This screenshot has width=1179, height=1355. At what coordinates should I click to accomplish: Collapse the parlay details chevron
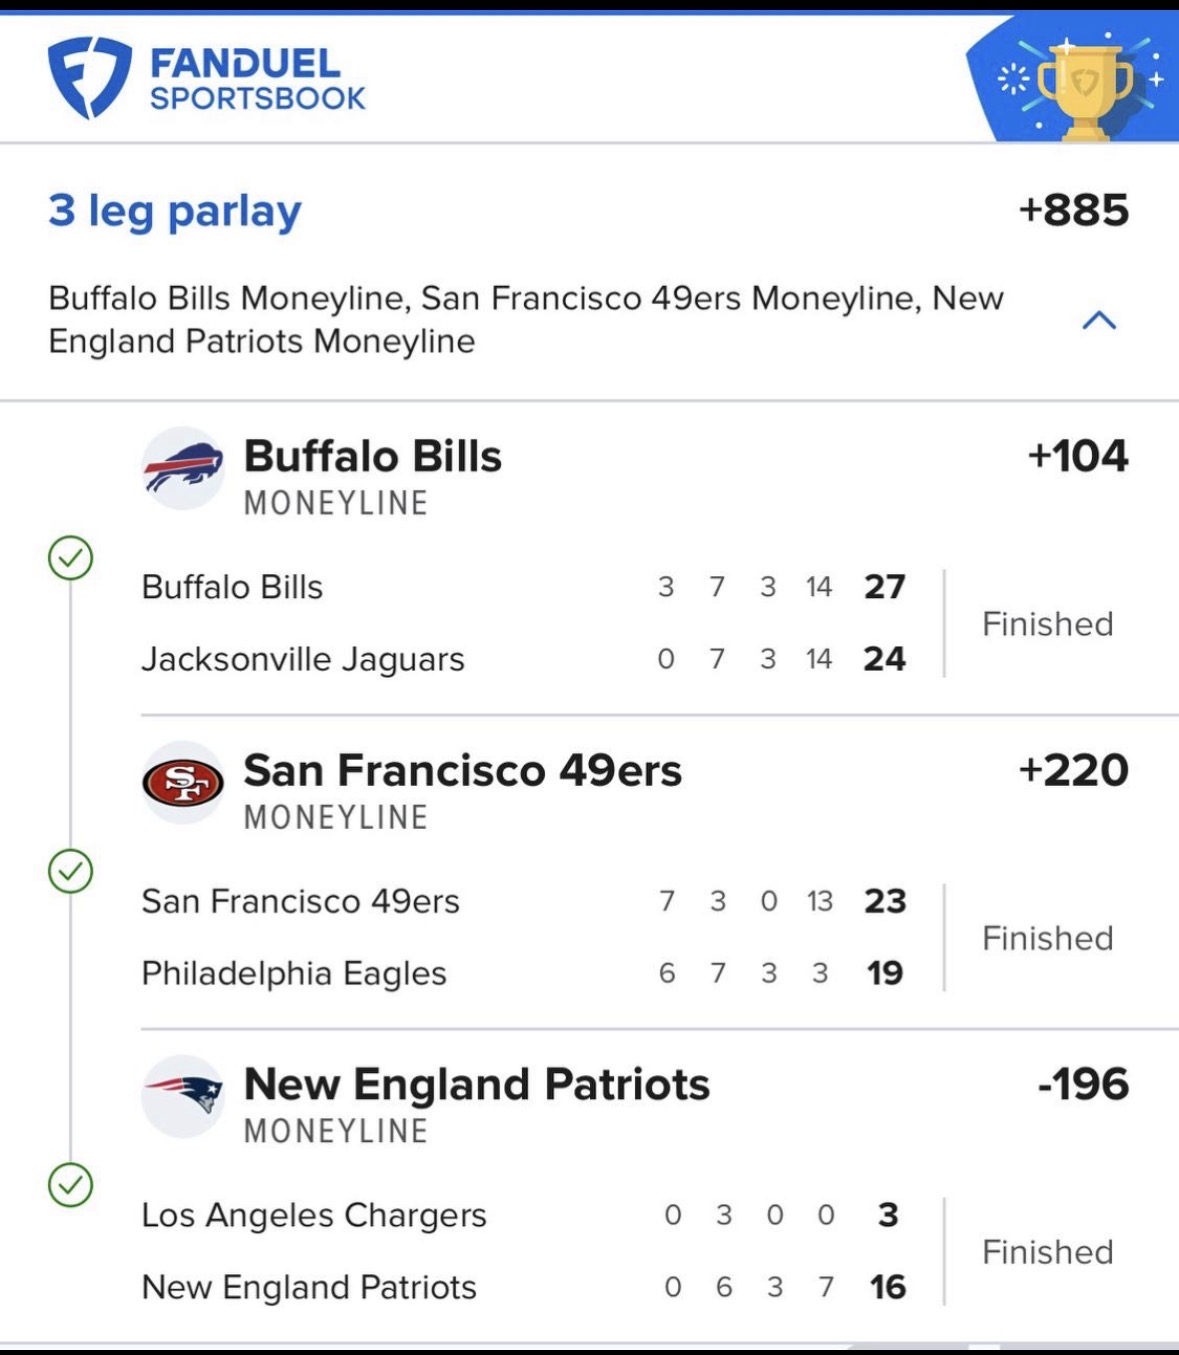(x=1099, y=320)
